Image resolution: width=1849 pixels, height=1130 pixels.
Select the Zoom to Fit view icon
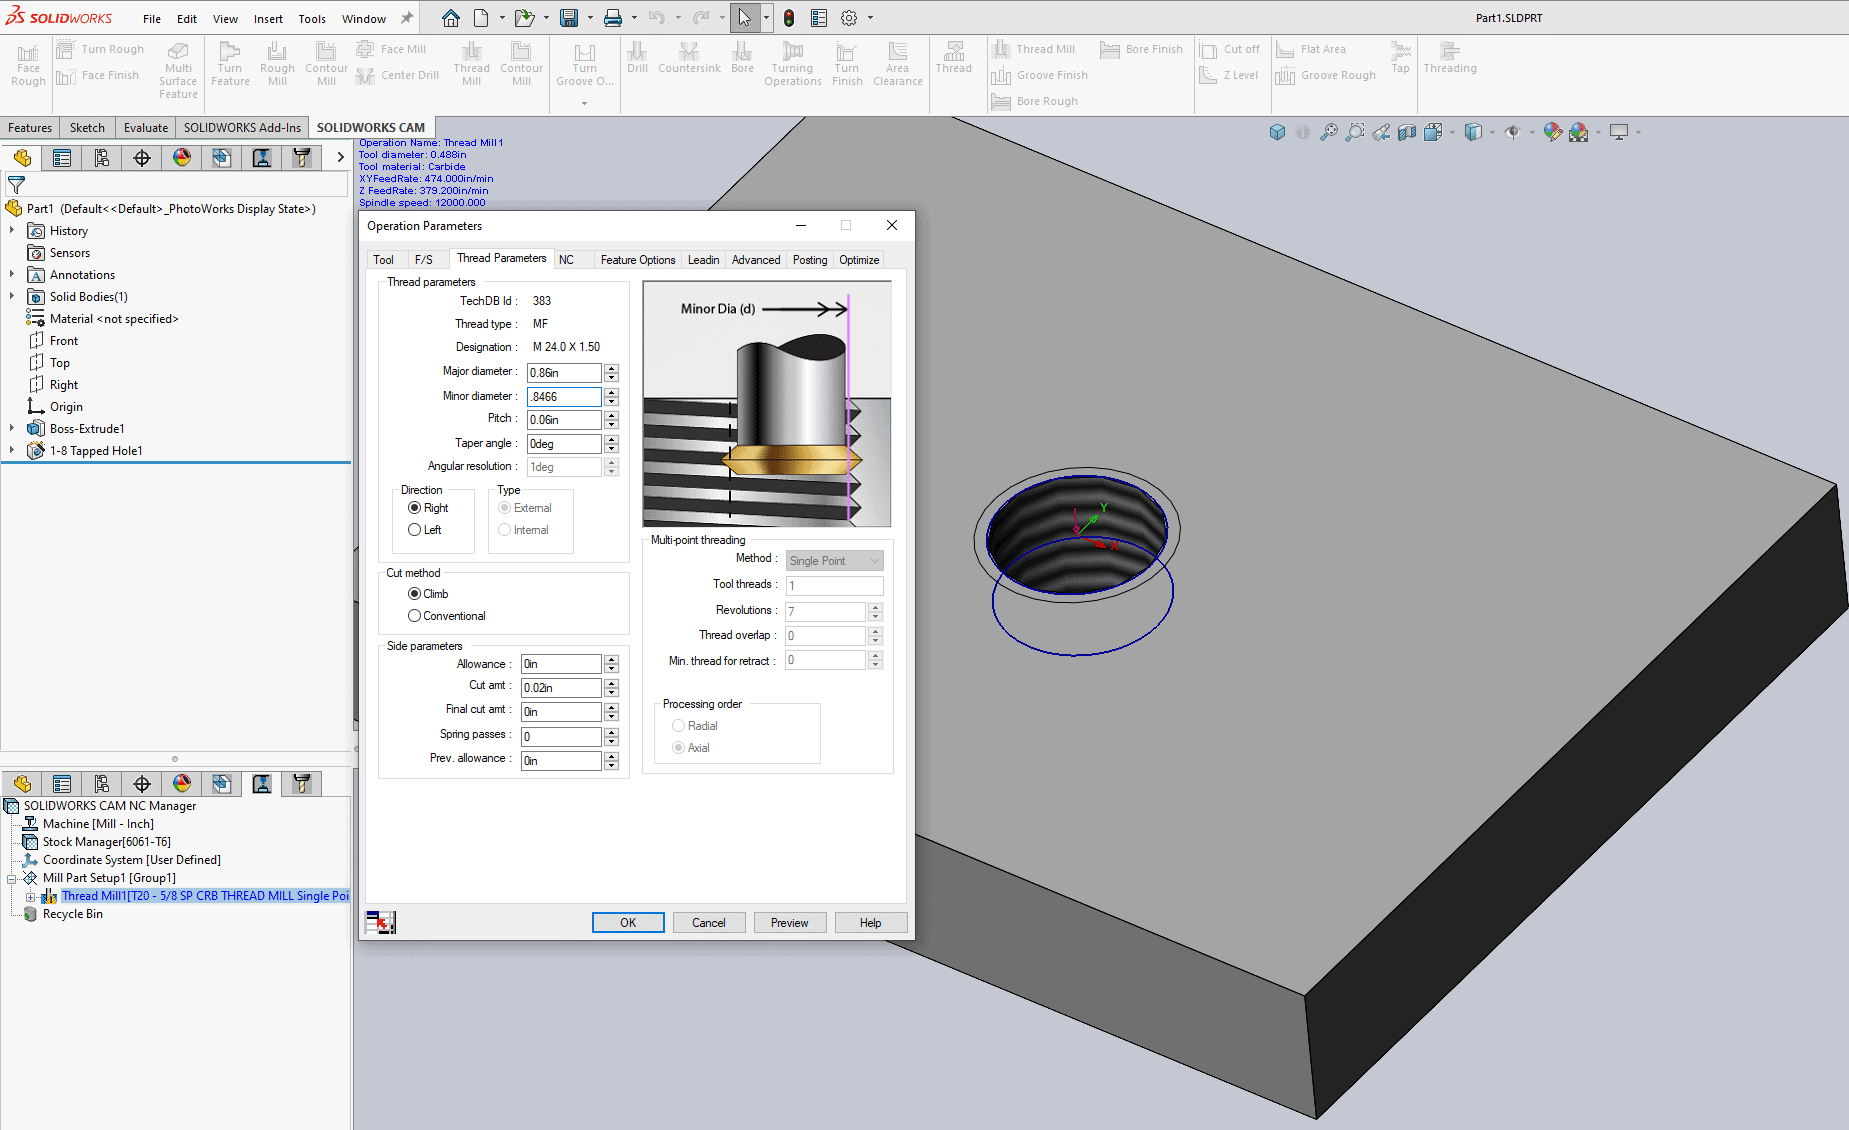1328,132
